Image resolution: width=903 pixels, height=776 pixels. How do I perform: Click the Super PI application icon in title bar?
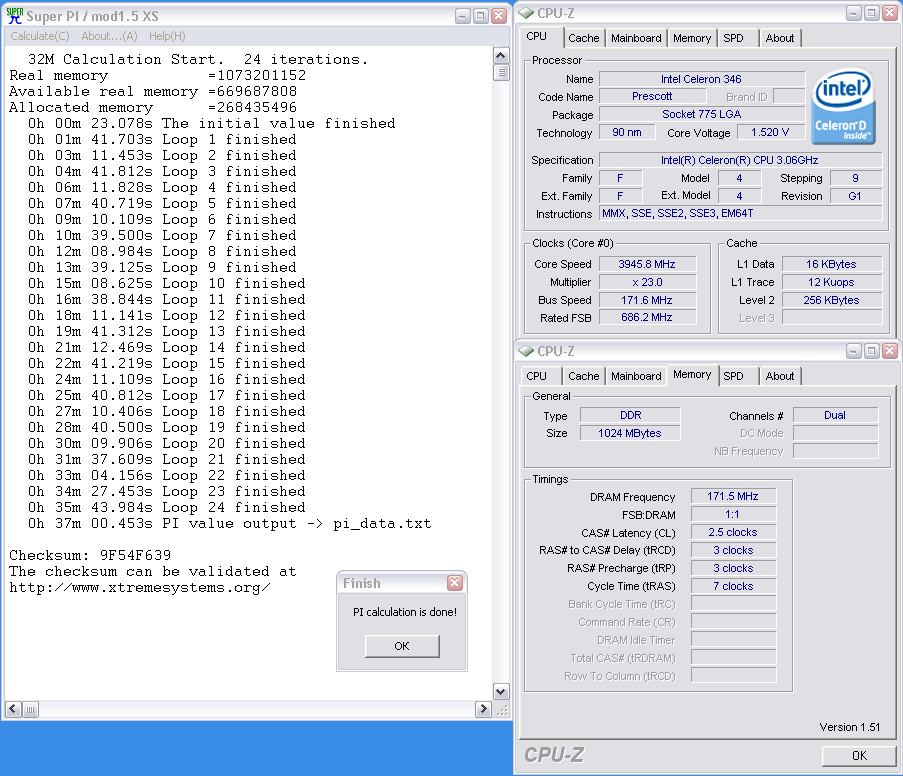pos(14,16)
